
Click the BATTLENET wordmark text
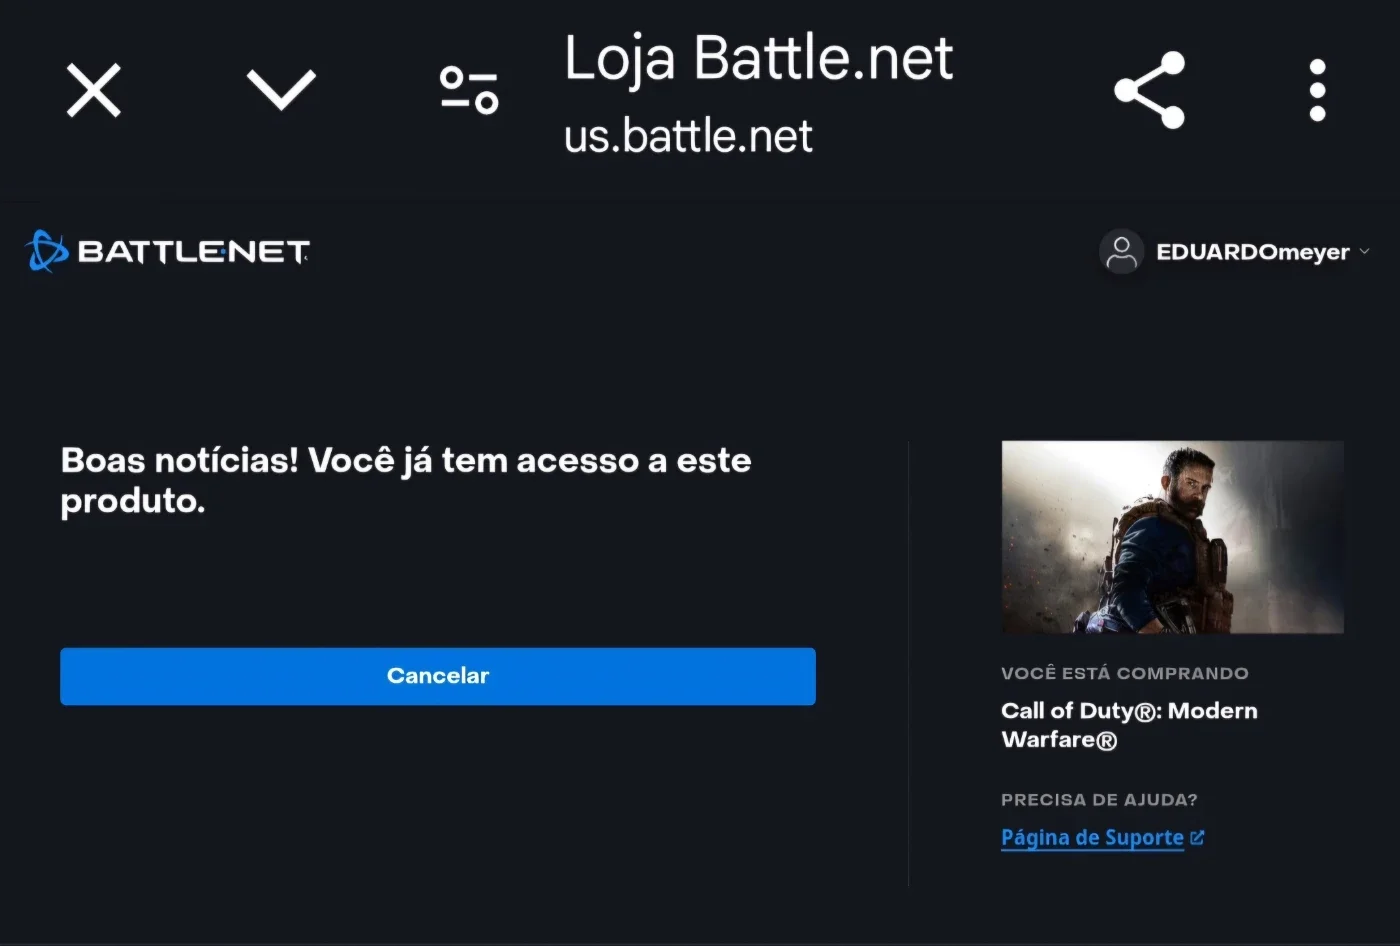pyautogui.click(x=193, y=252)
